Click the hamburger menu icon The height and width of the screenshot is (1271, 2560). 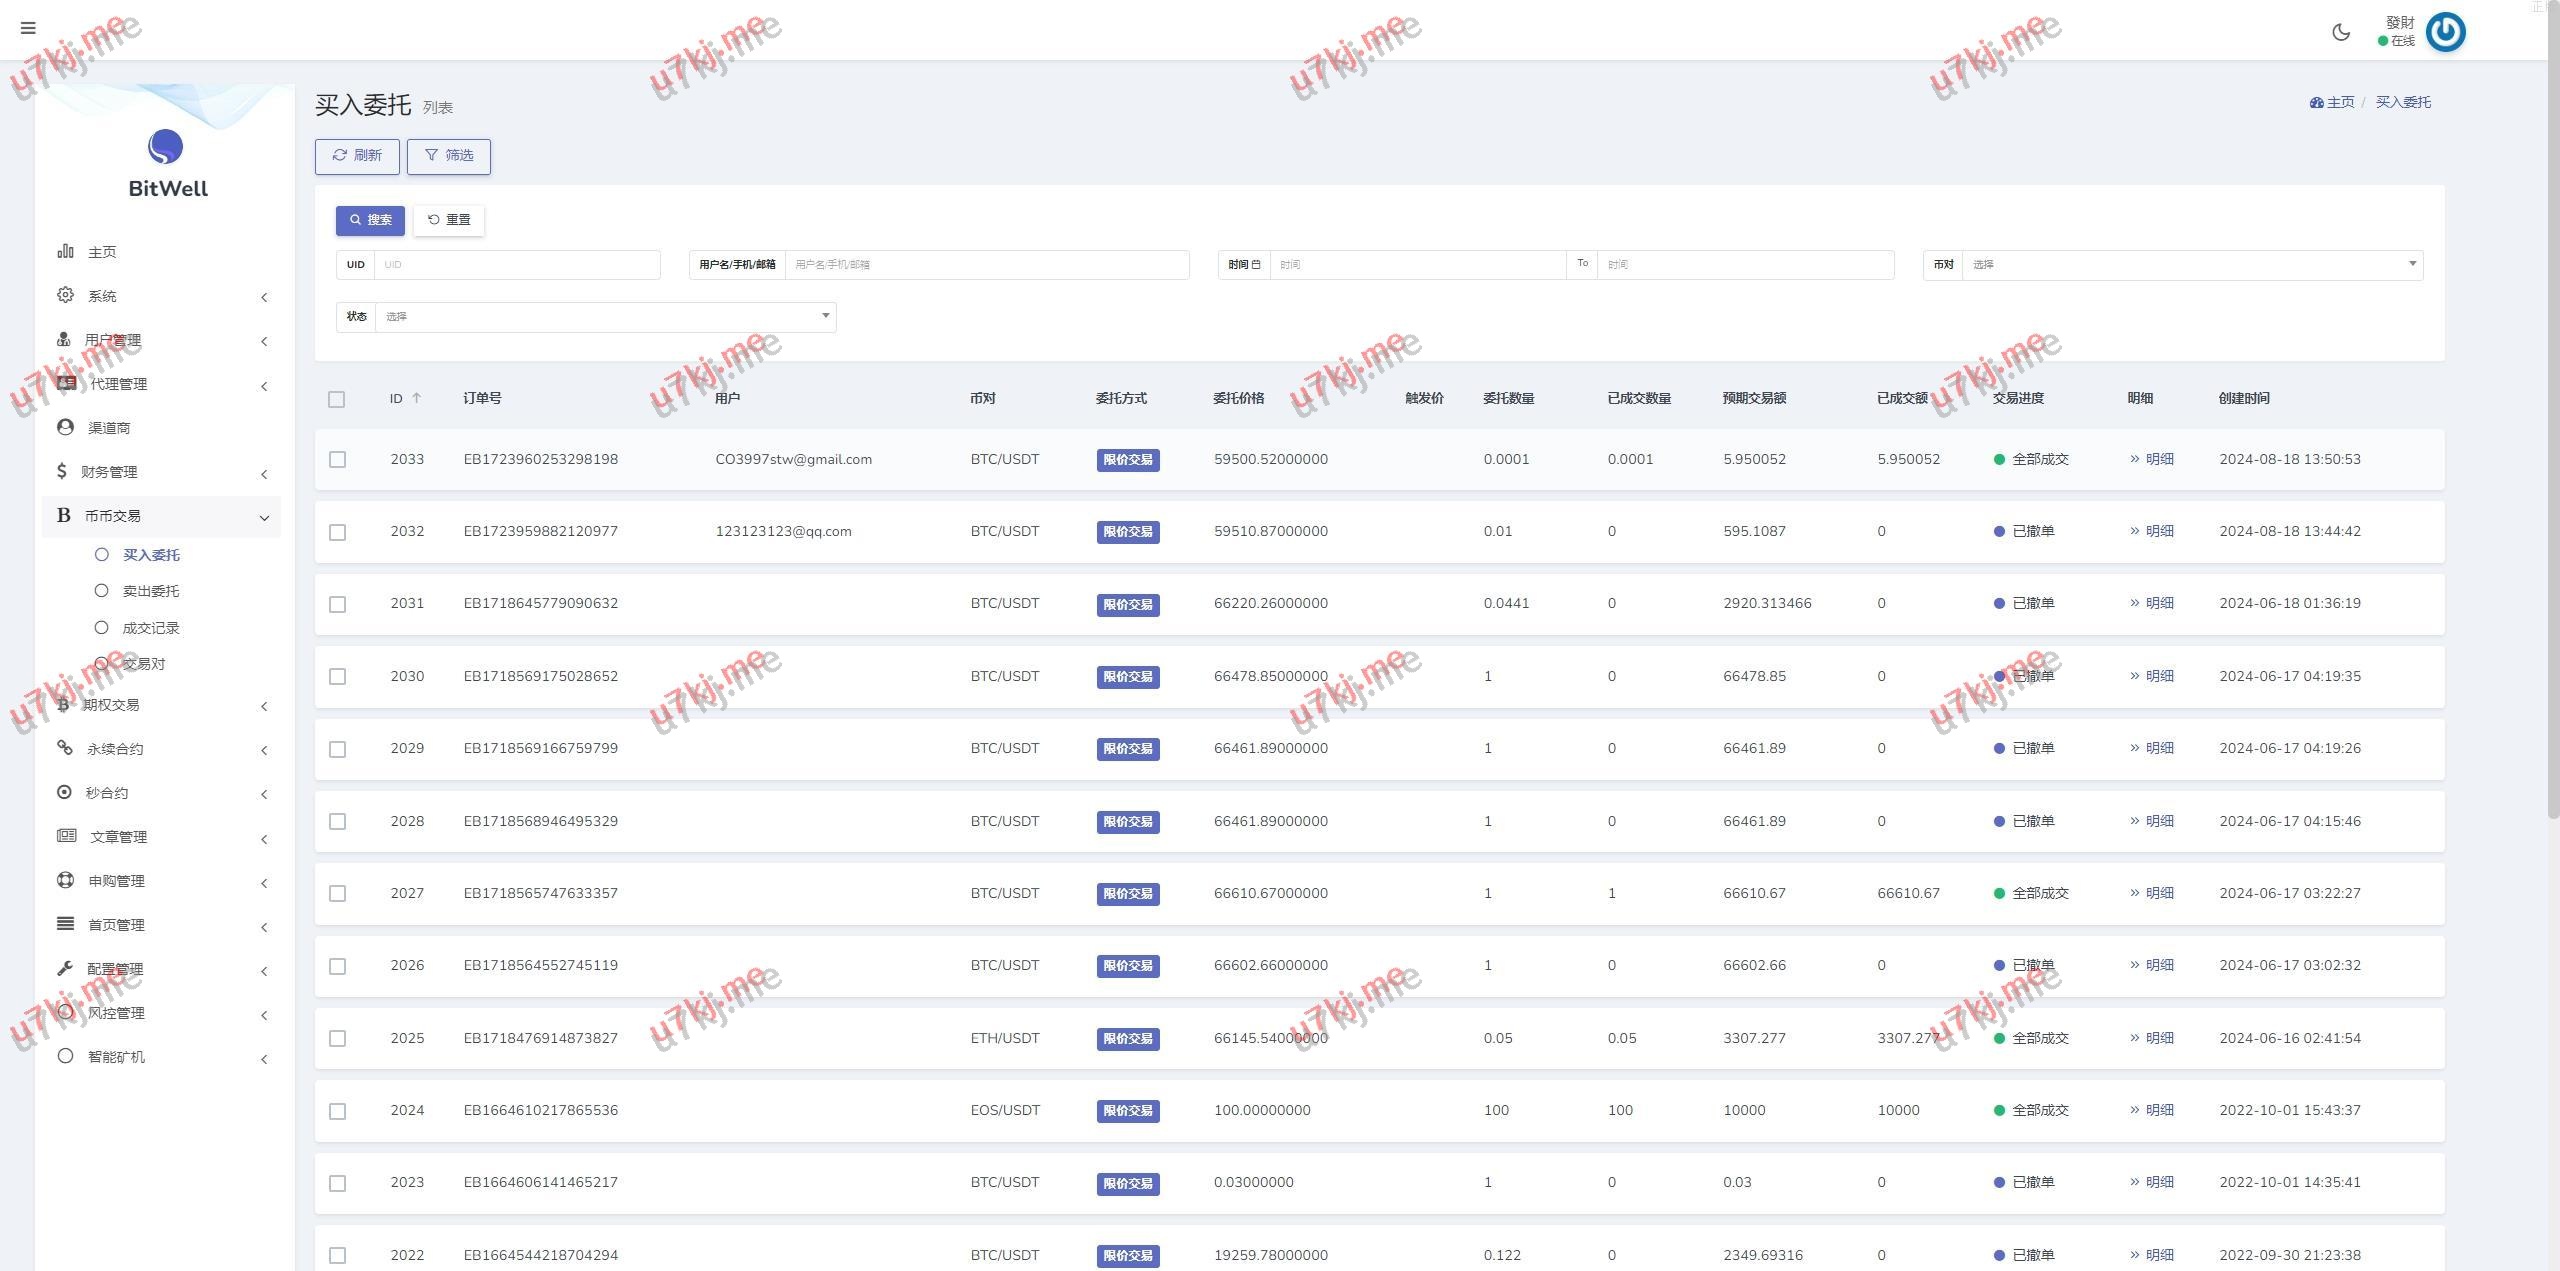[28, 28]
